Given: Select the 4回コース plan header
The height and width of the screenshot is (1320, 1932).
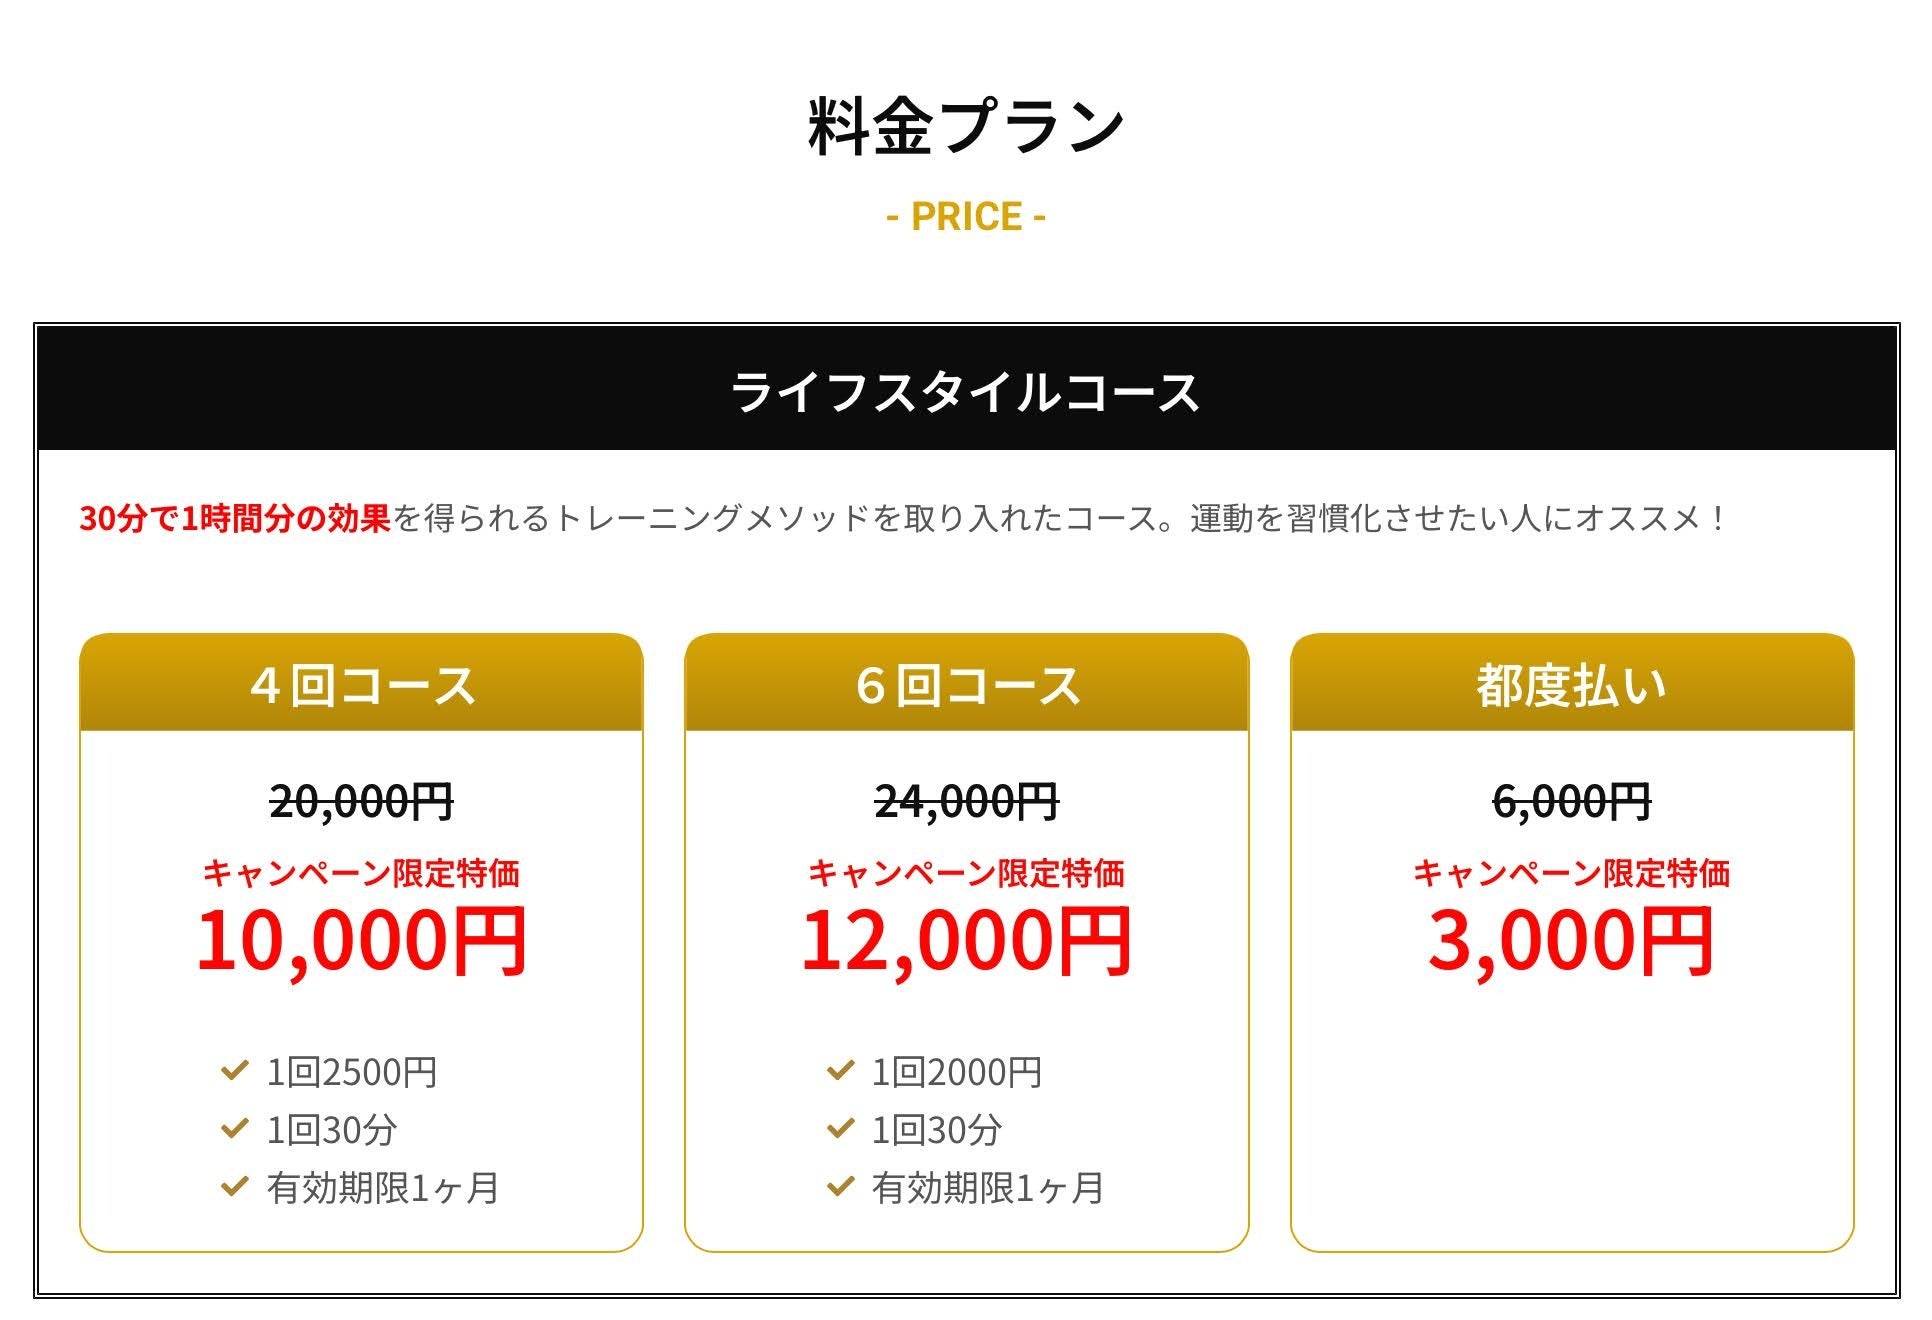Looking at the screenshot, I should (x=361, y=685).
